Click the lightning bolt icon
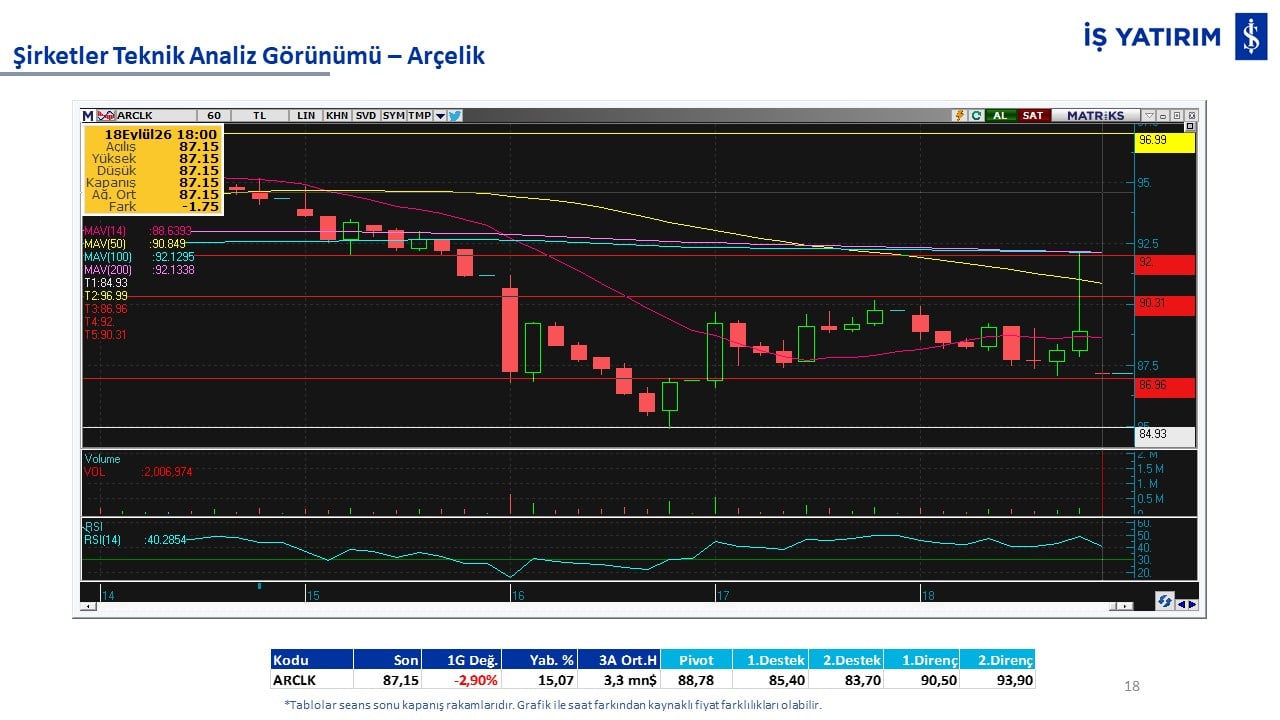Screen dimensions: 1280x720 coord(960,115)
